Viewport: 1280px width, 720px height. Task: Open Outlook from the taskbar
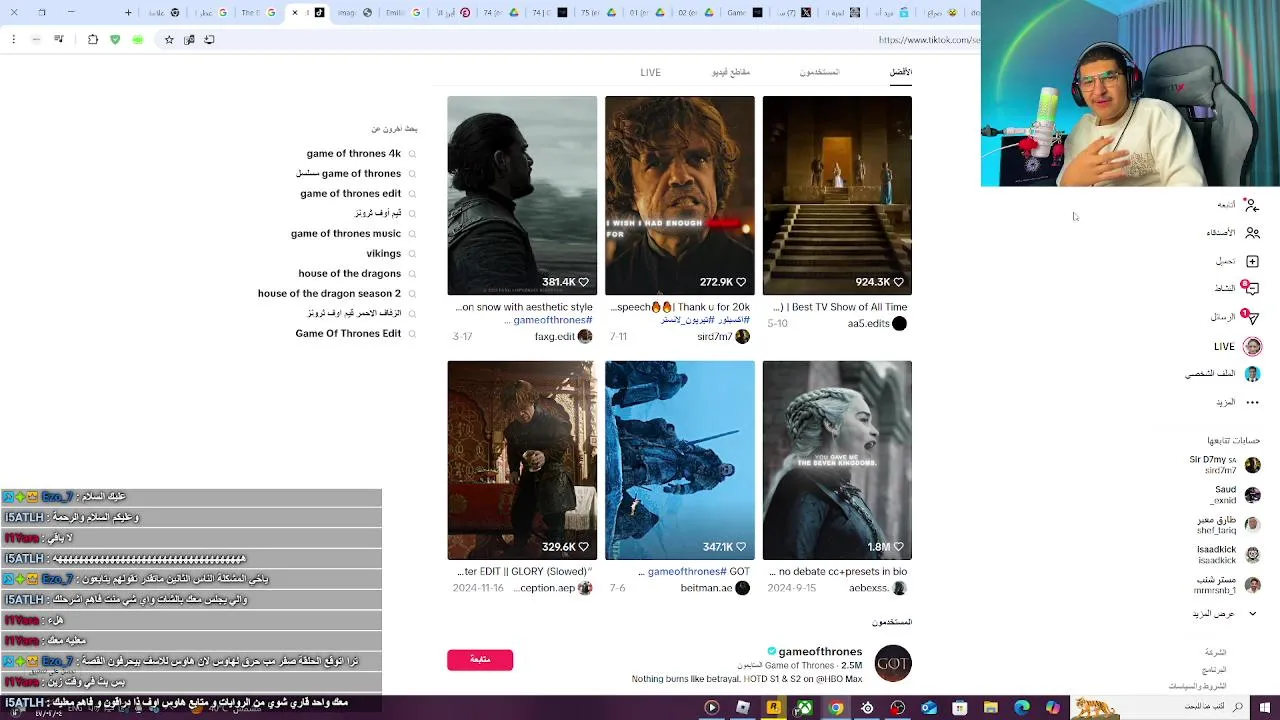click(929, 708)
